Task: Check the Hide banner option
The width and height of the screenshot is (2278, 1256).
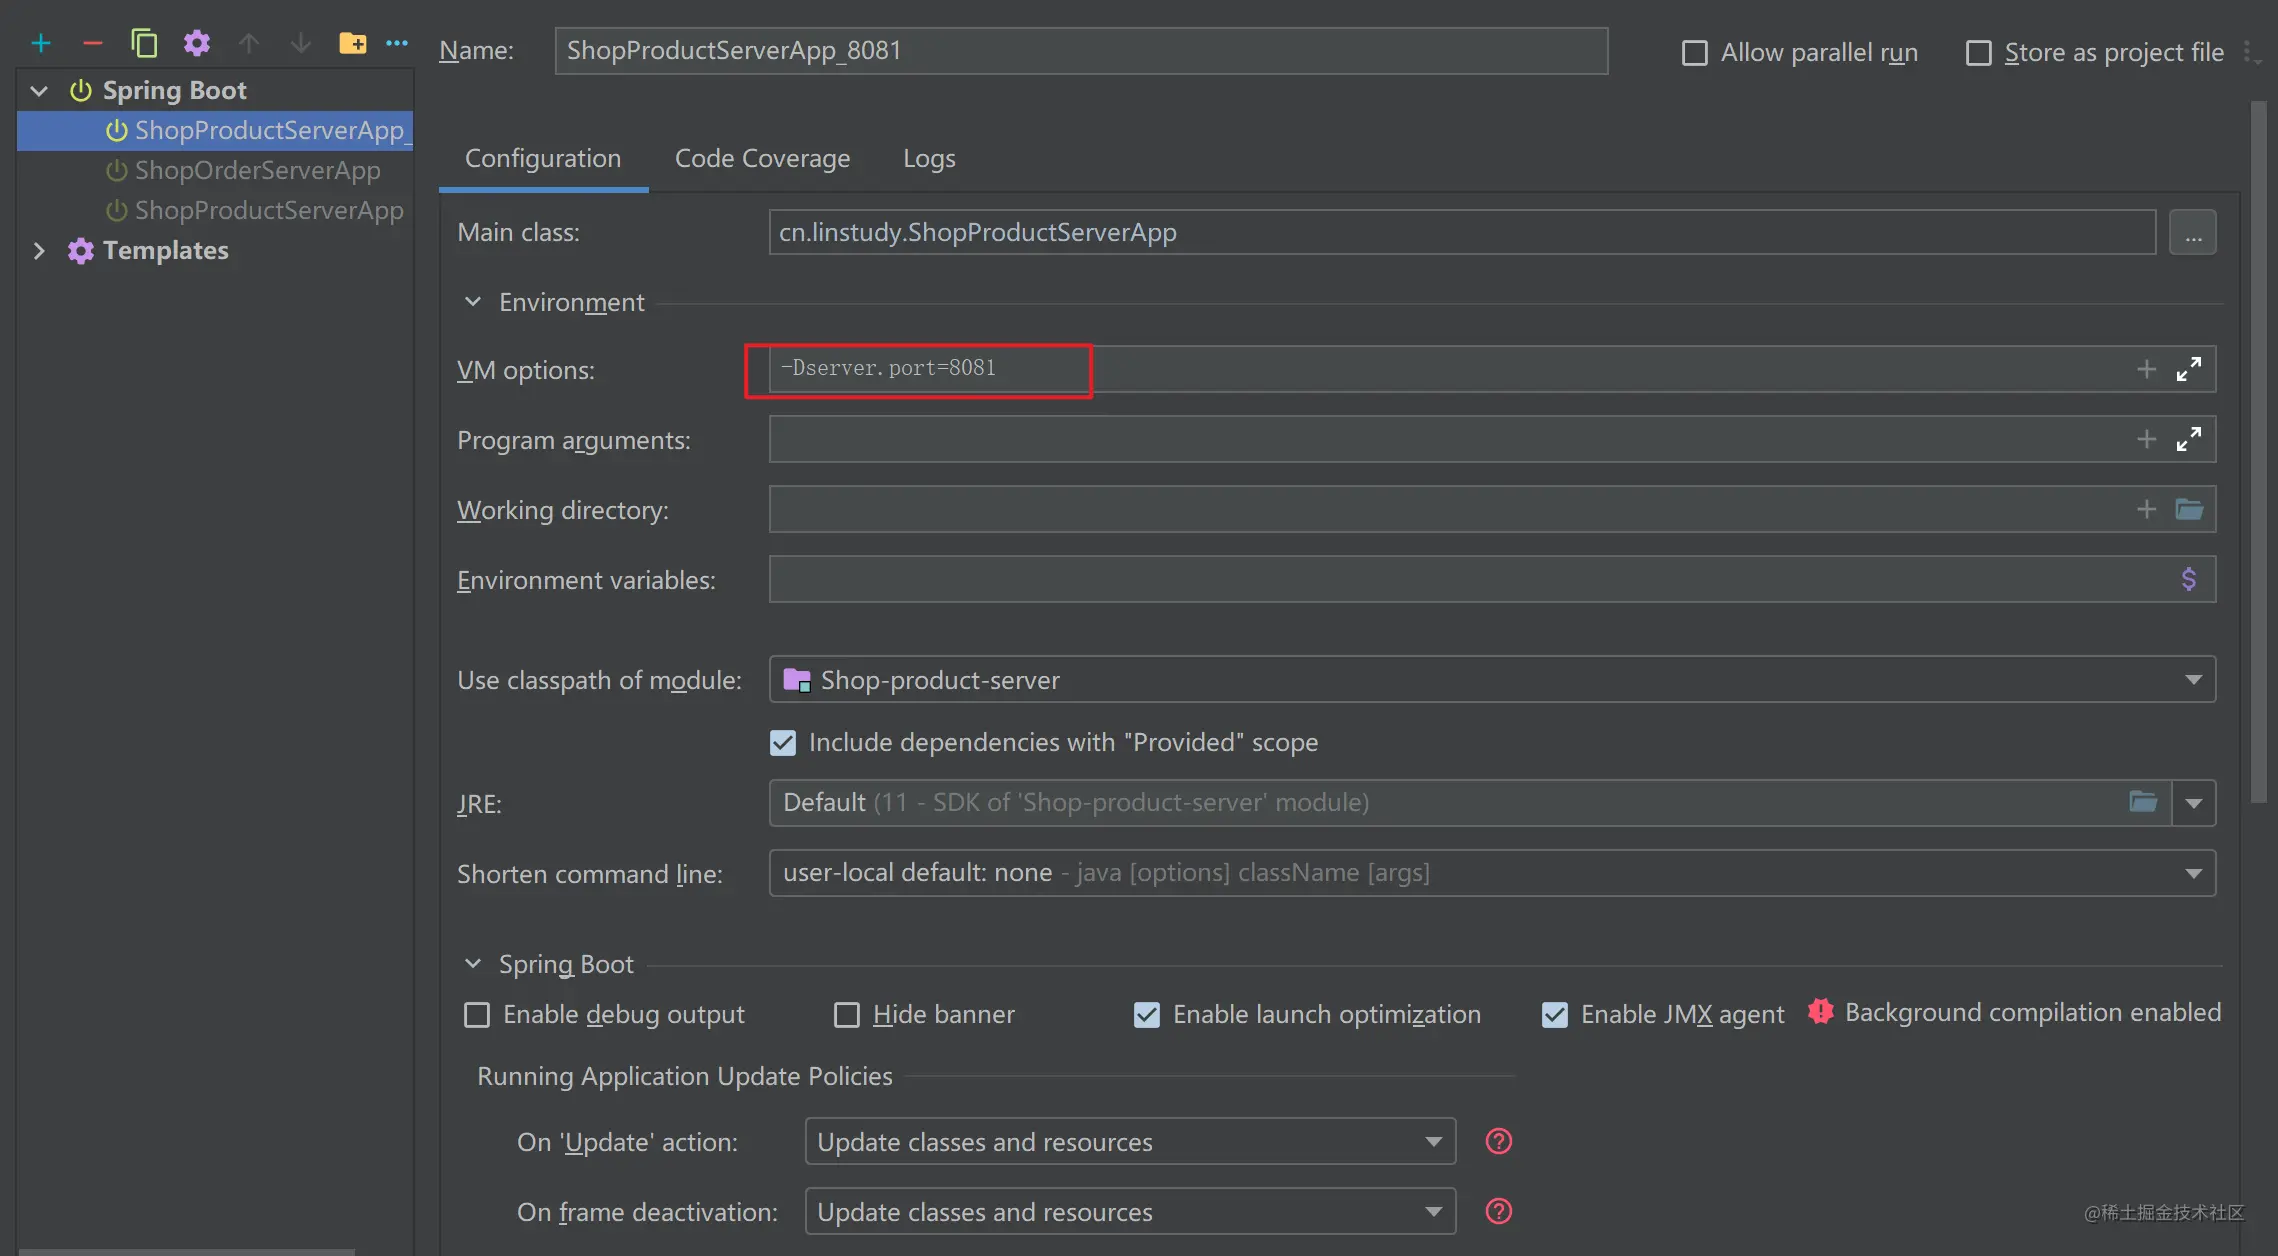Action: tap(847, 1015)
